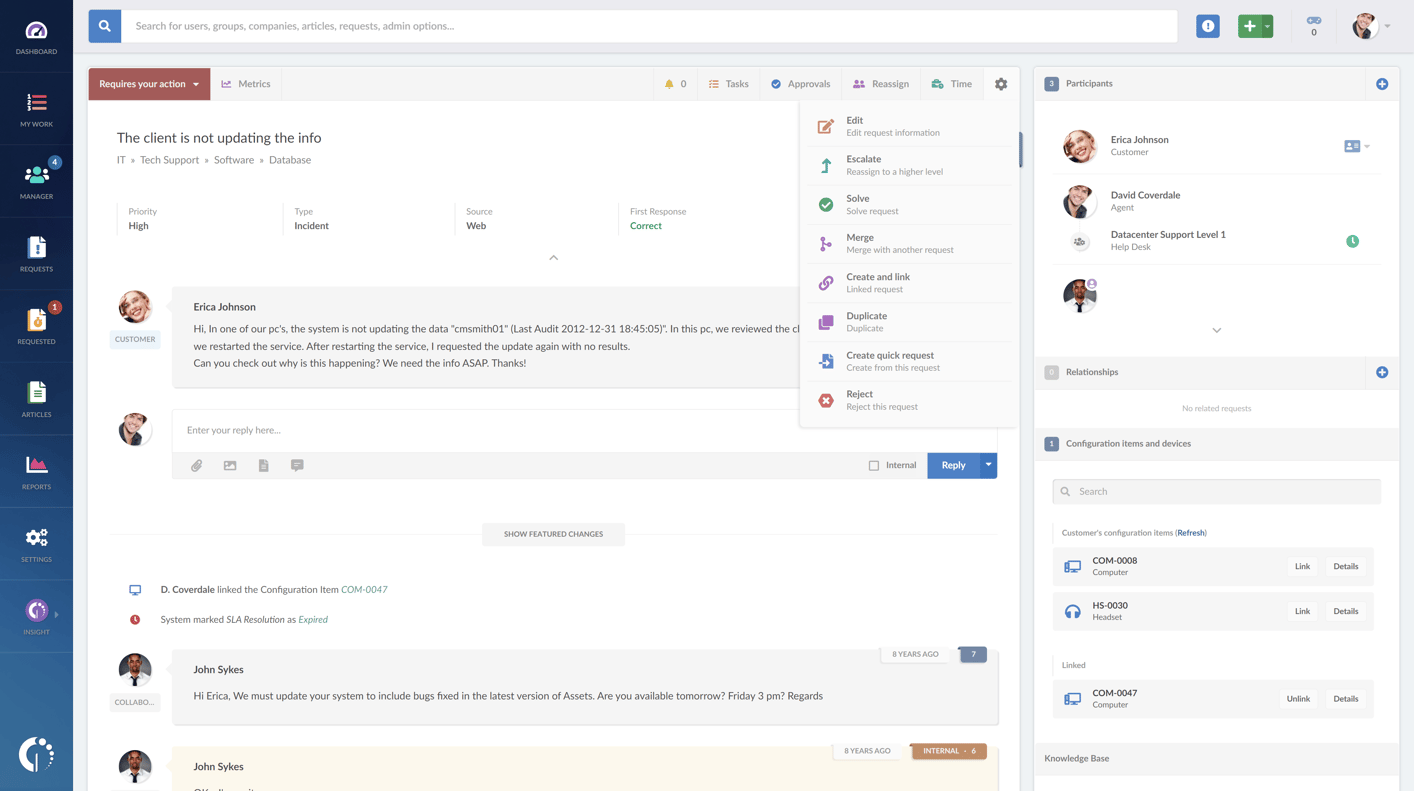The image size is (1414, 791).
Task: Open the Manager section in the sidebar
Action: (36, 180)
